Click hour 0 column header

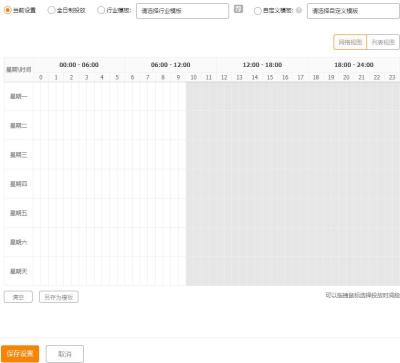pyautogui.click(x=41, y=77)
